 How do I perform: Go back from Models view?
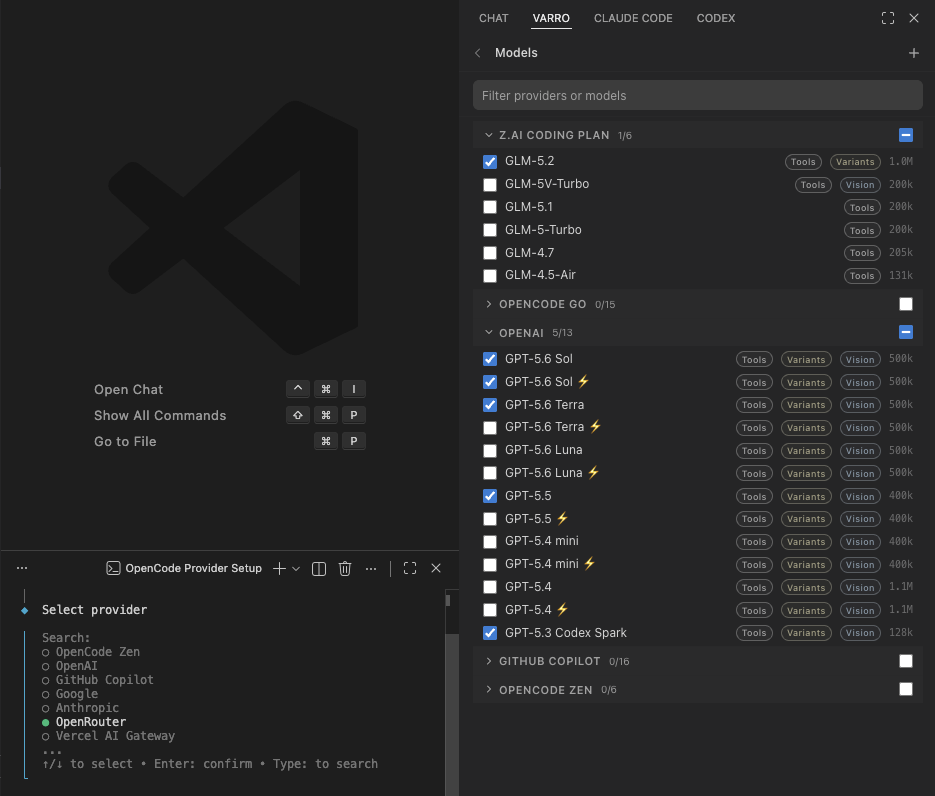[478, 53]
